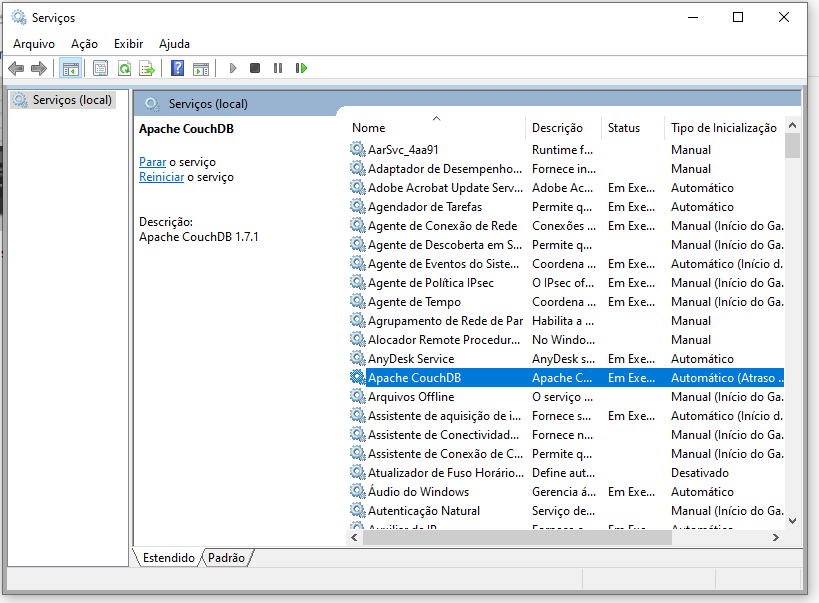This screenshot has height=603, width=819.
Task: Restart the service using toolbar restart icon
Action: coord(301,68)
